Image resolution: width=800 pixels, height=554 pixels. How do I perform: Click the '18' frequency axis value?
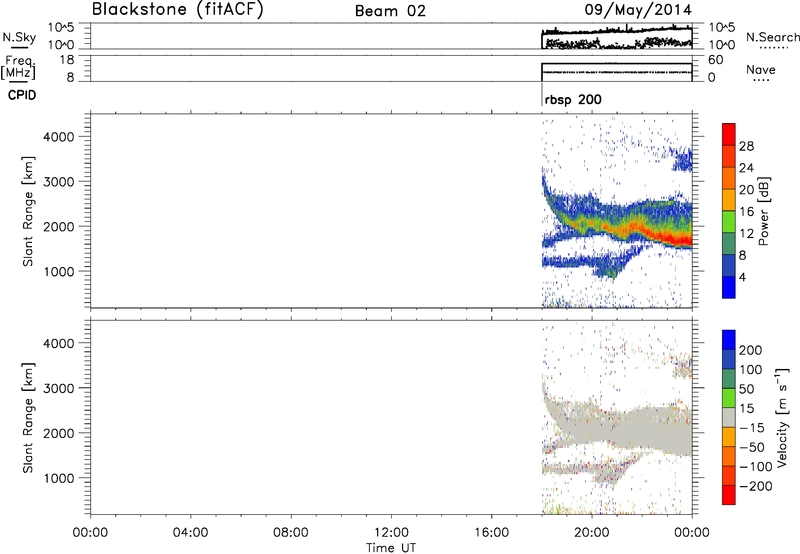[x=67, y=60]
